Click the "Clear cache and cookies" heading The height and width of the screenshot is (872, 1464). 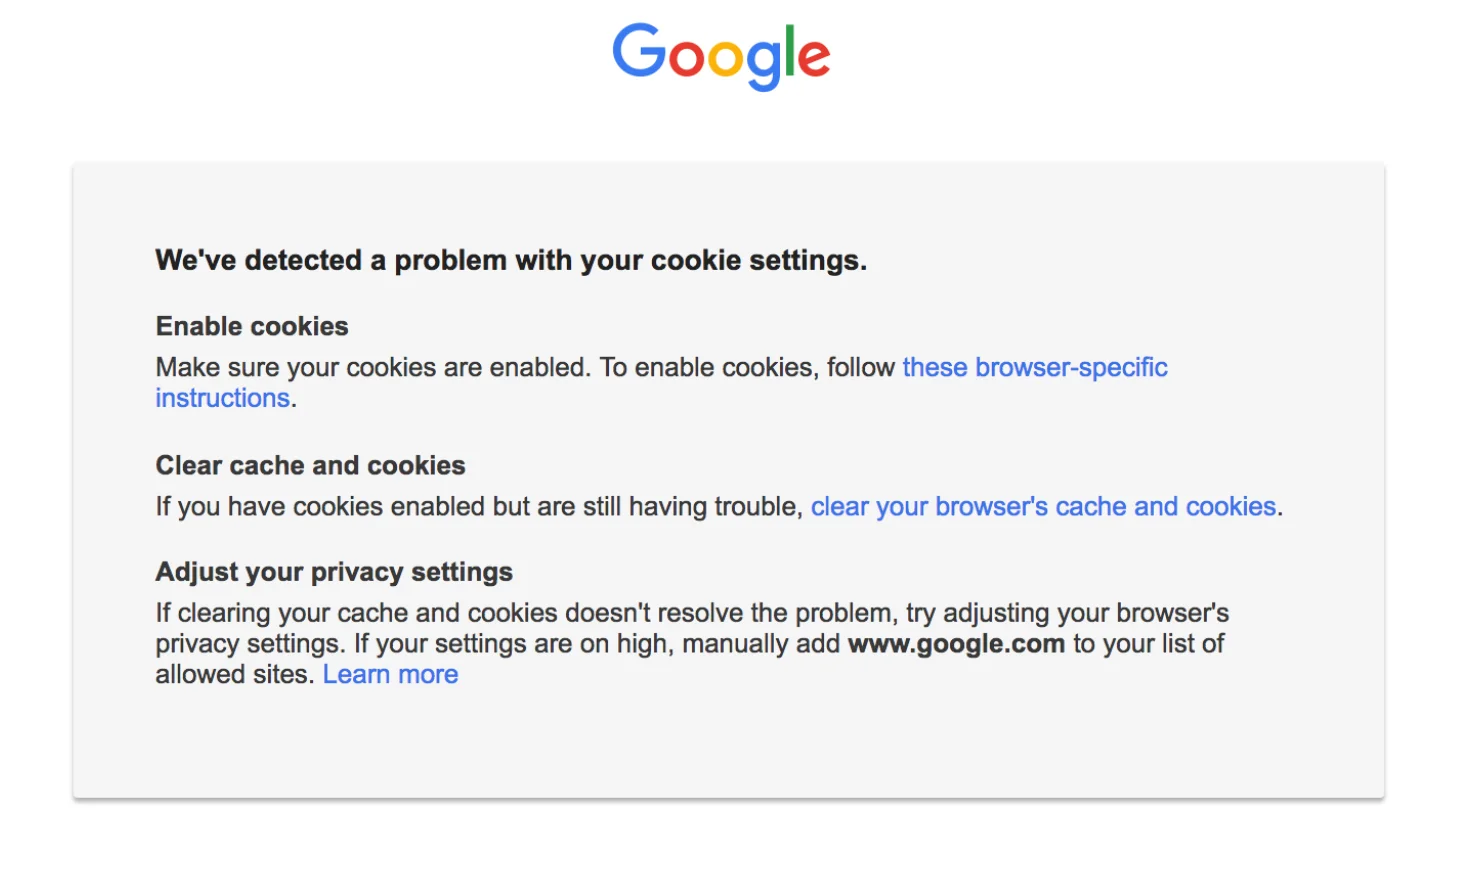coord(310,465)
